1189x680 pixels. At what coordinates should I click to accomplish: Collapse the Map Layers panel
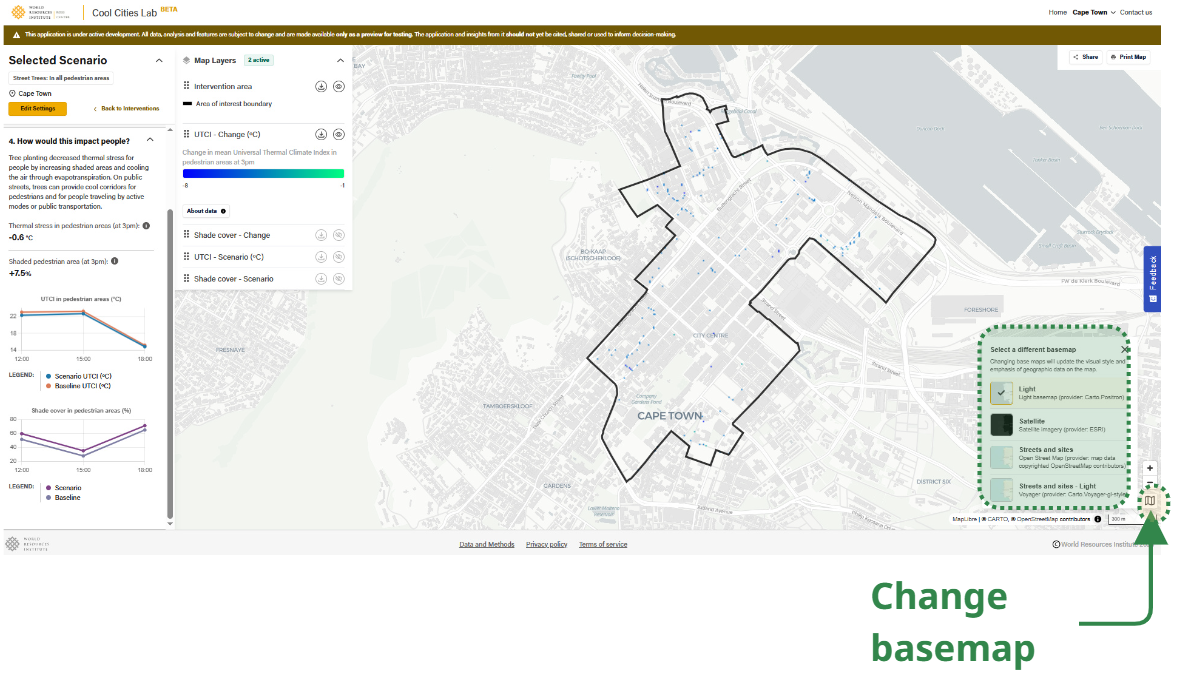340,61
